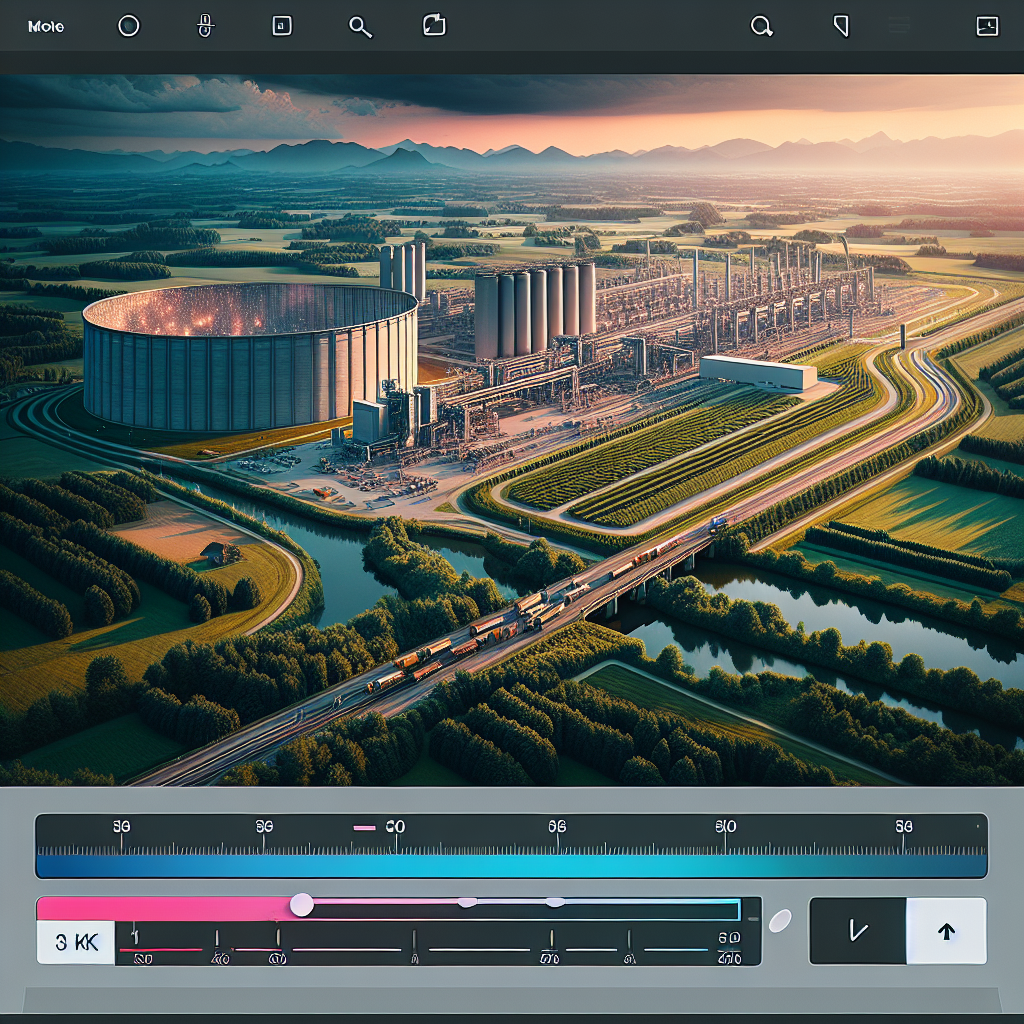Click the pink marker on the ruler
Image resolution: width=1024 pixels, height=1024 pixels.
click(365, 827)
